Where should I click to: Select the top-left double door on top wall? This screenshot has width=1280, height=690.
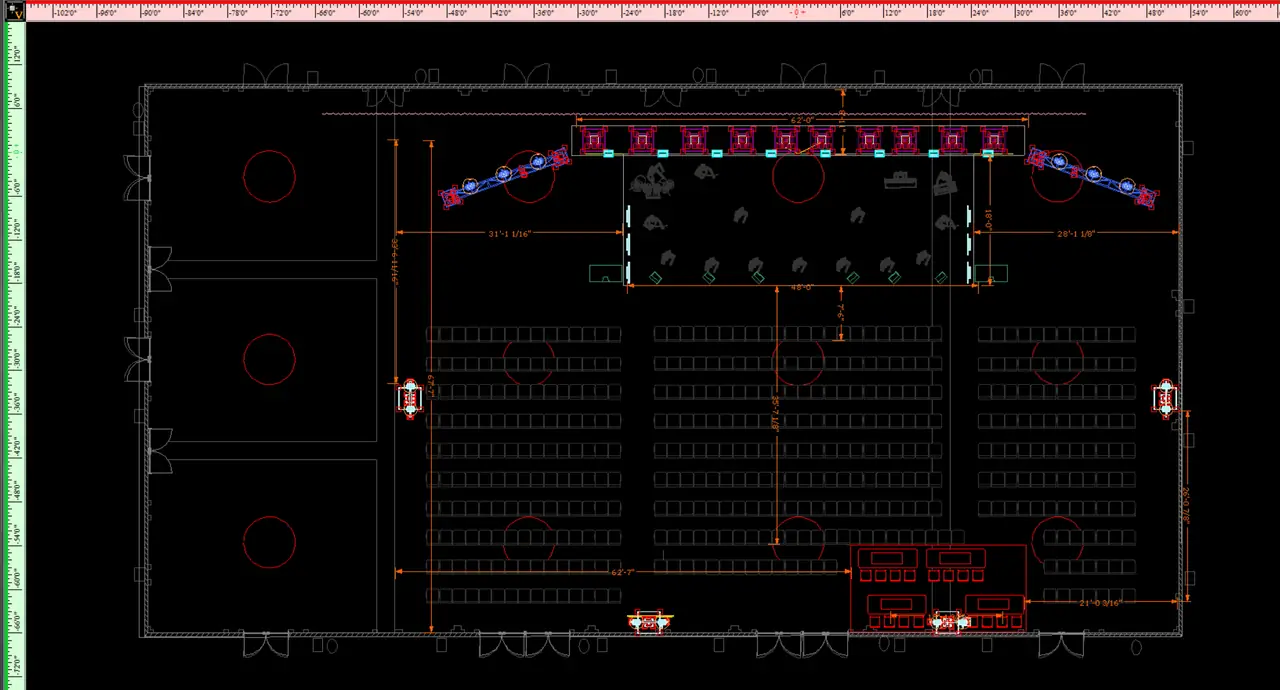point(266,75)
